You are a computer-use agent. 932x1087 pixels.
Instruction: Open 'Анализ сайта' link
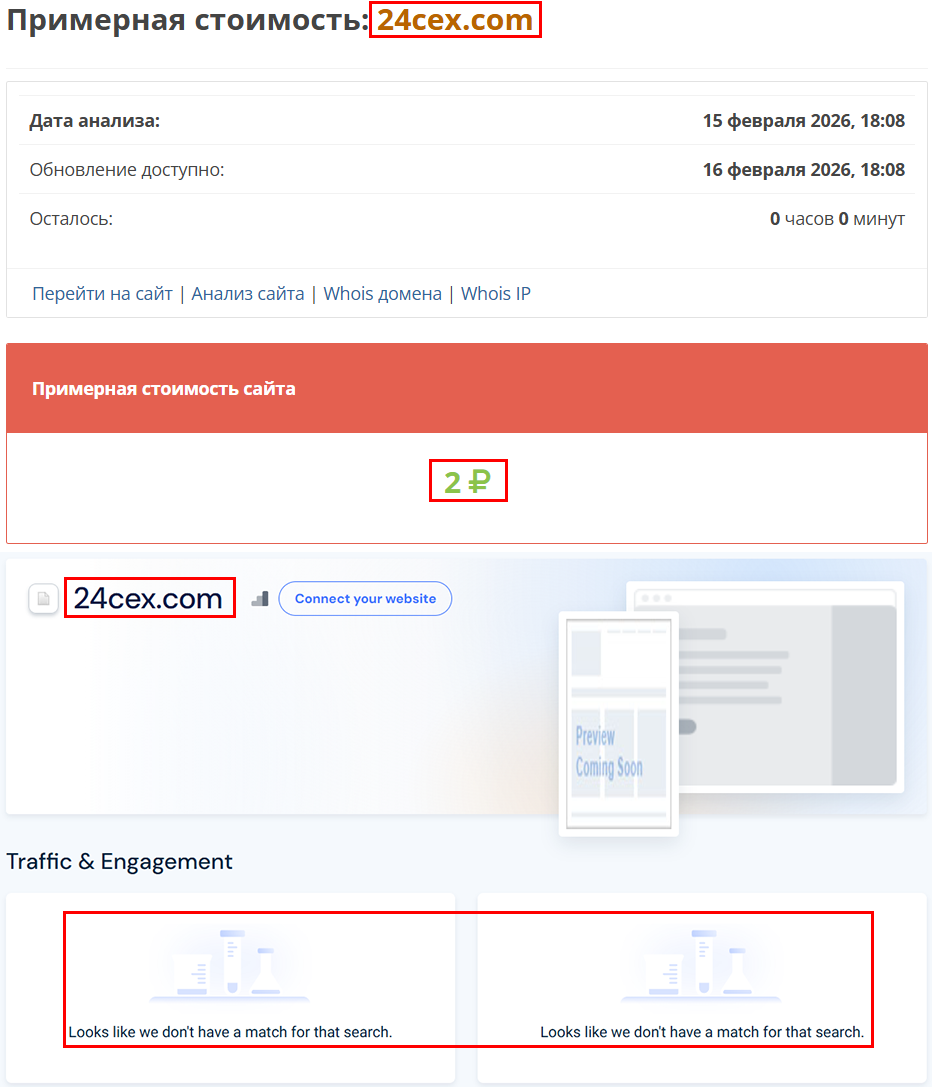(248, 293)
